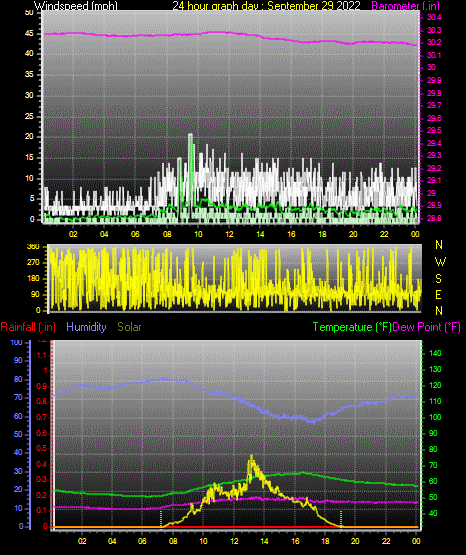
Task: Click the 18 hour label under bottom graph
Action: coord(325,542)
